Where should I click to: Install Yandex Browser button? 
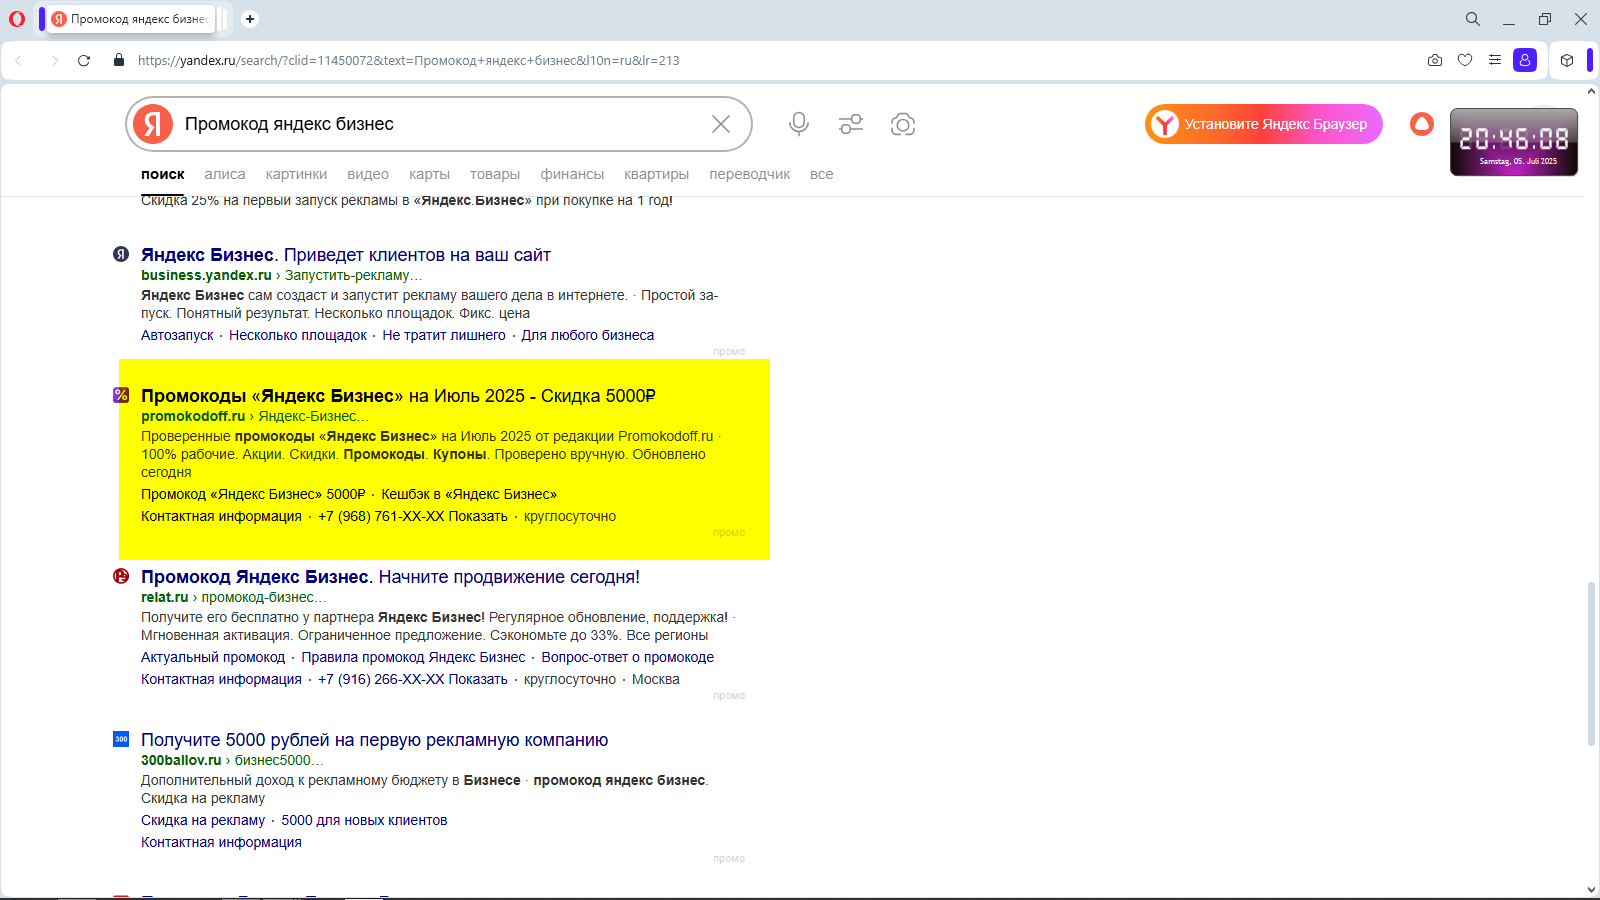(1264, 124)
